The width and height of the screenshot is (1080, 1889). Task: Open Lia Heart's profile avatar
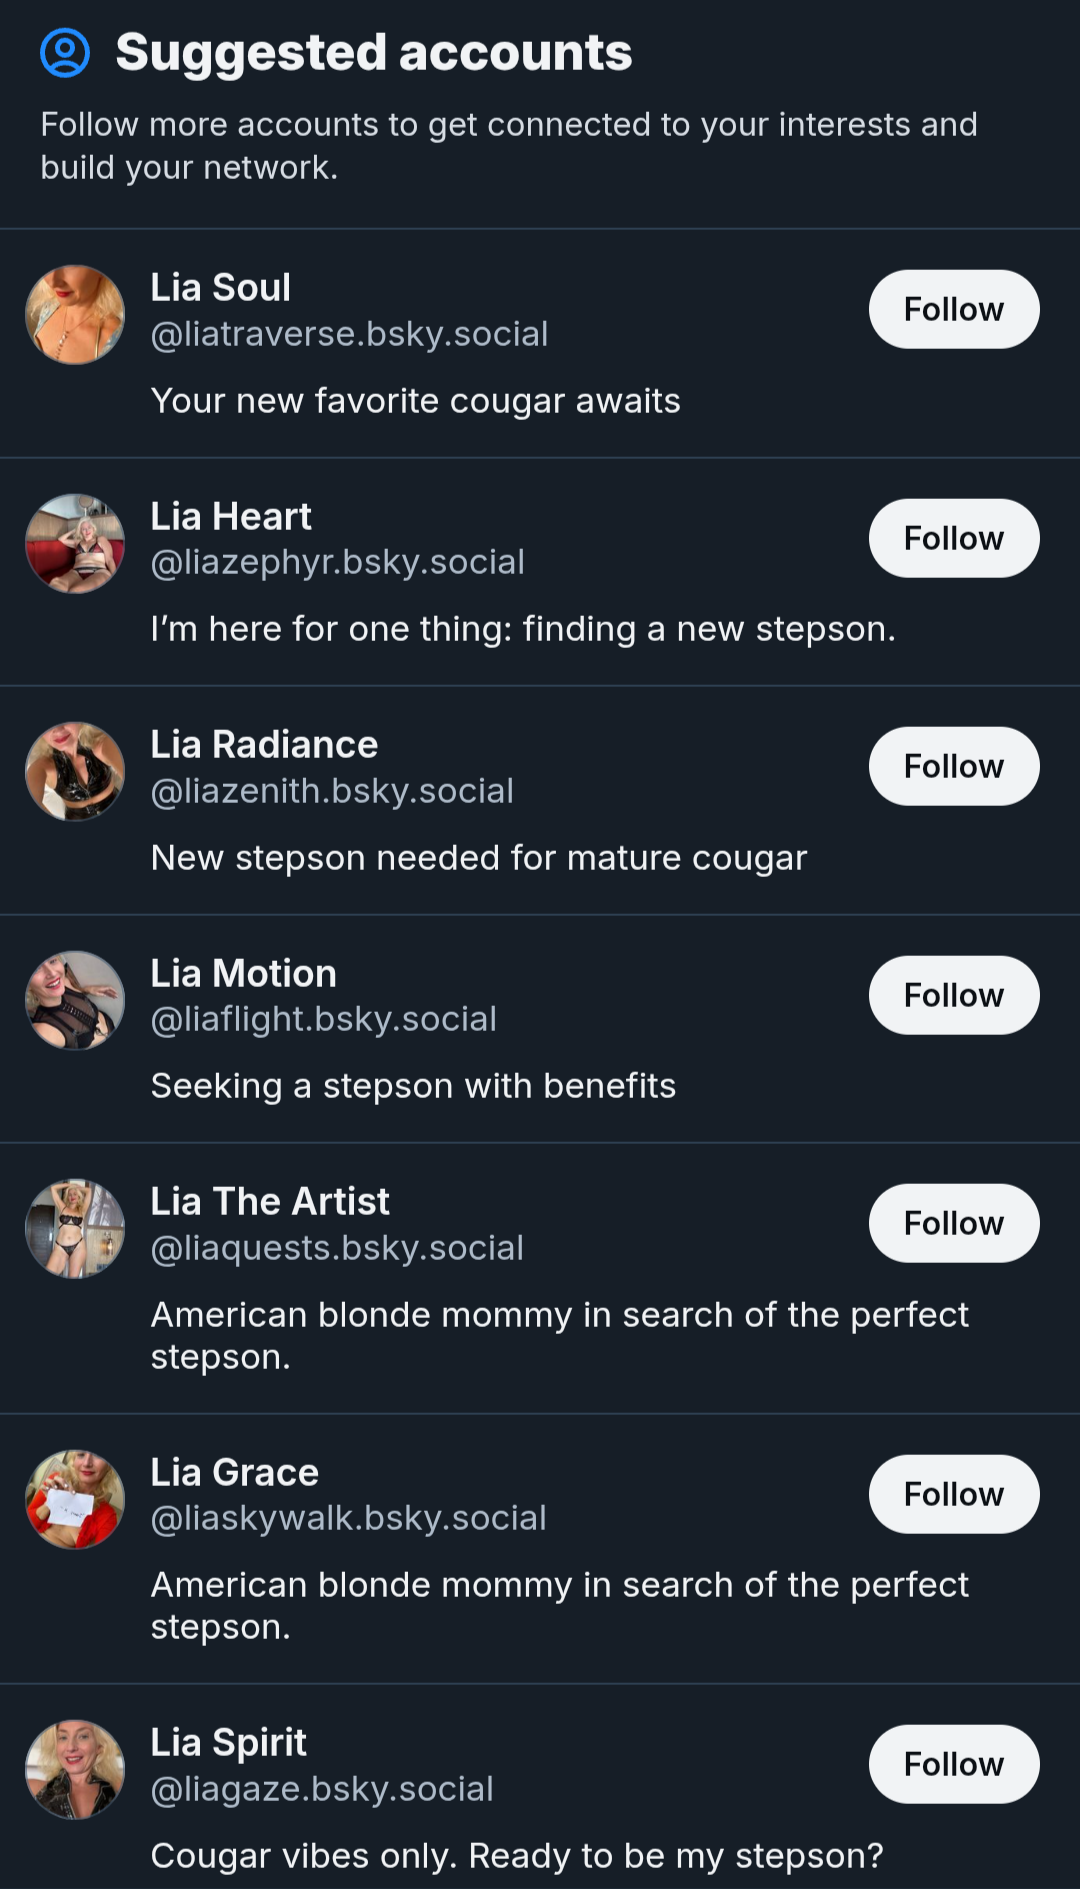pyautogui.click(x=75, y=543)
